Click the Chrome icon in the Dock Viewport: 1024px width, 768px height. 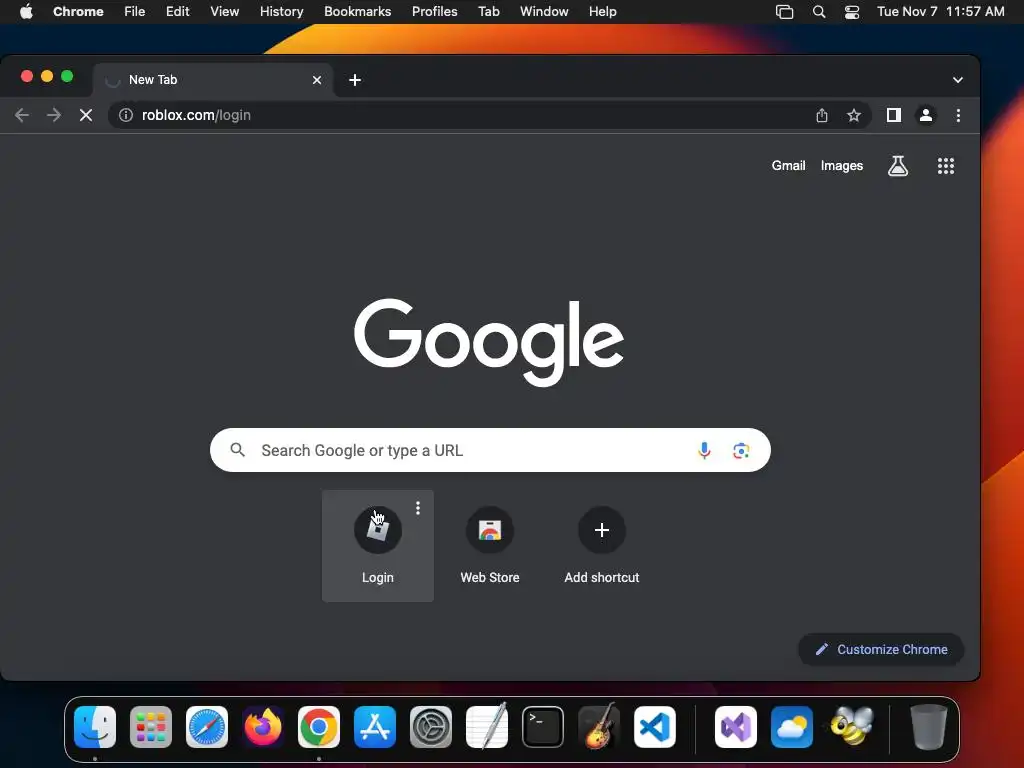[x=319, y=727]
